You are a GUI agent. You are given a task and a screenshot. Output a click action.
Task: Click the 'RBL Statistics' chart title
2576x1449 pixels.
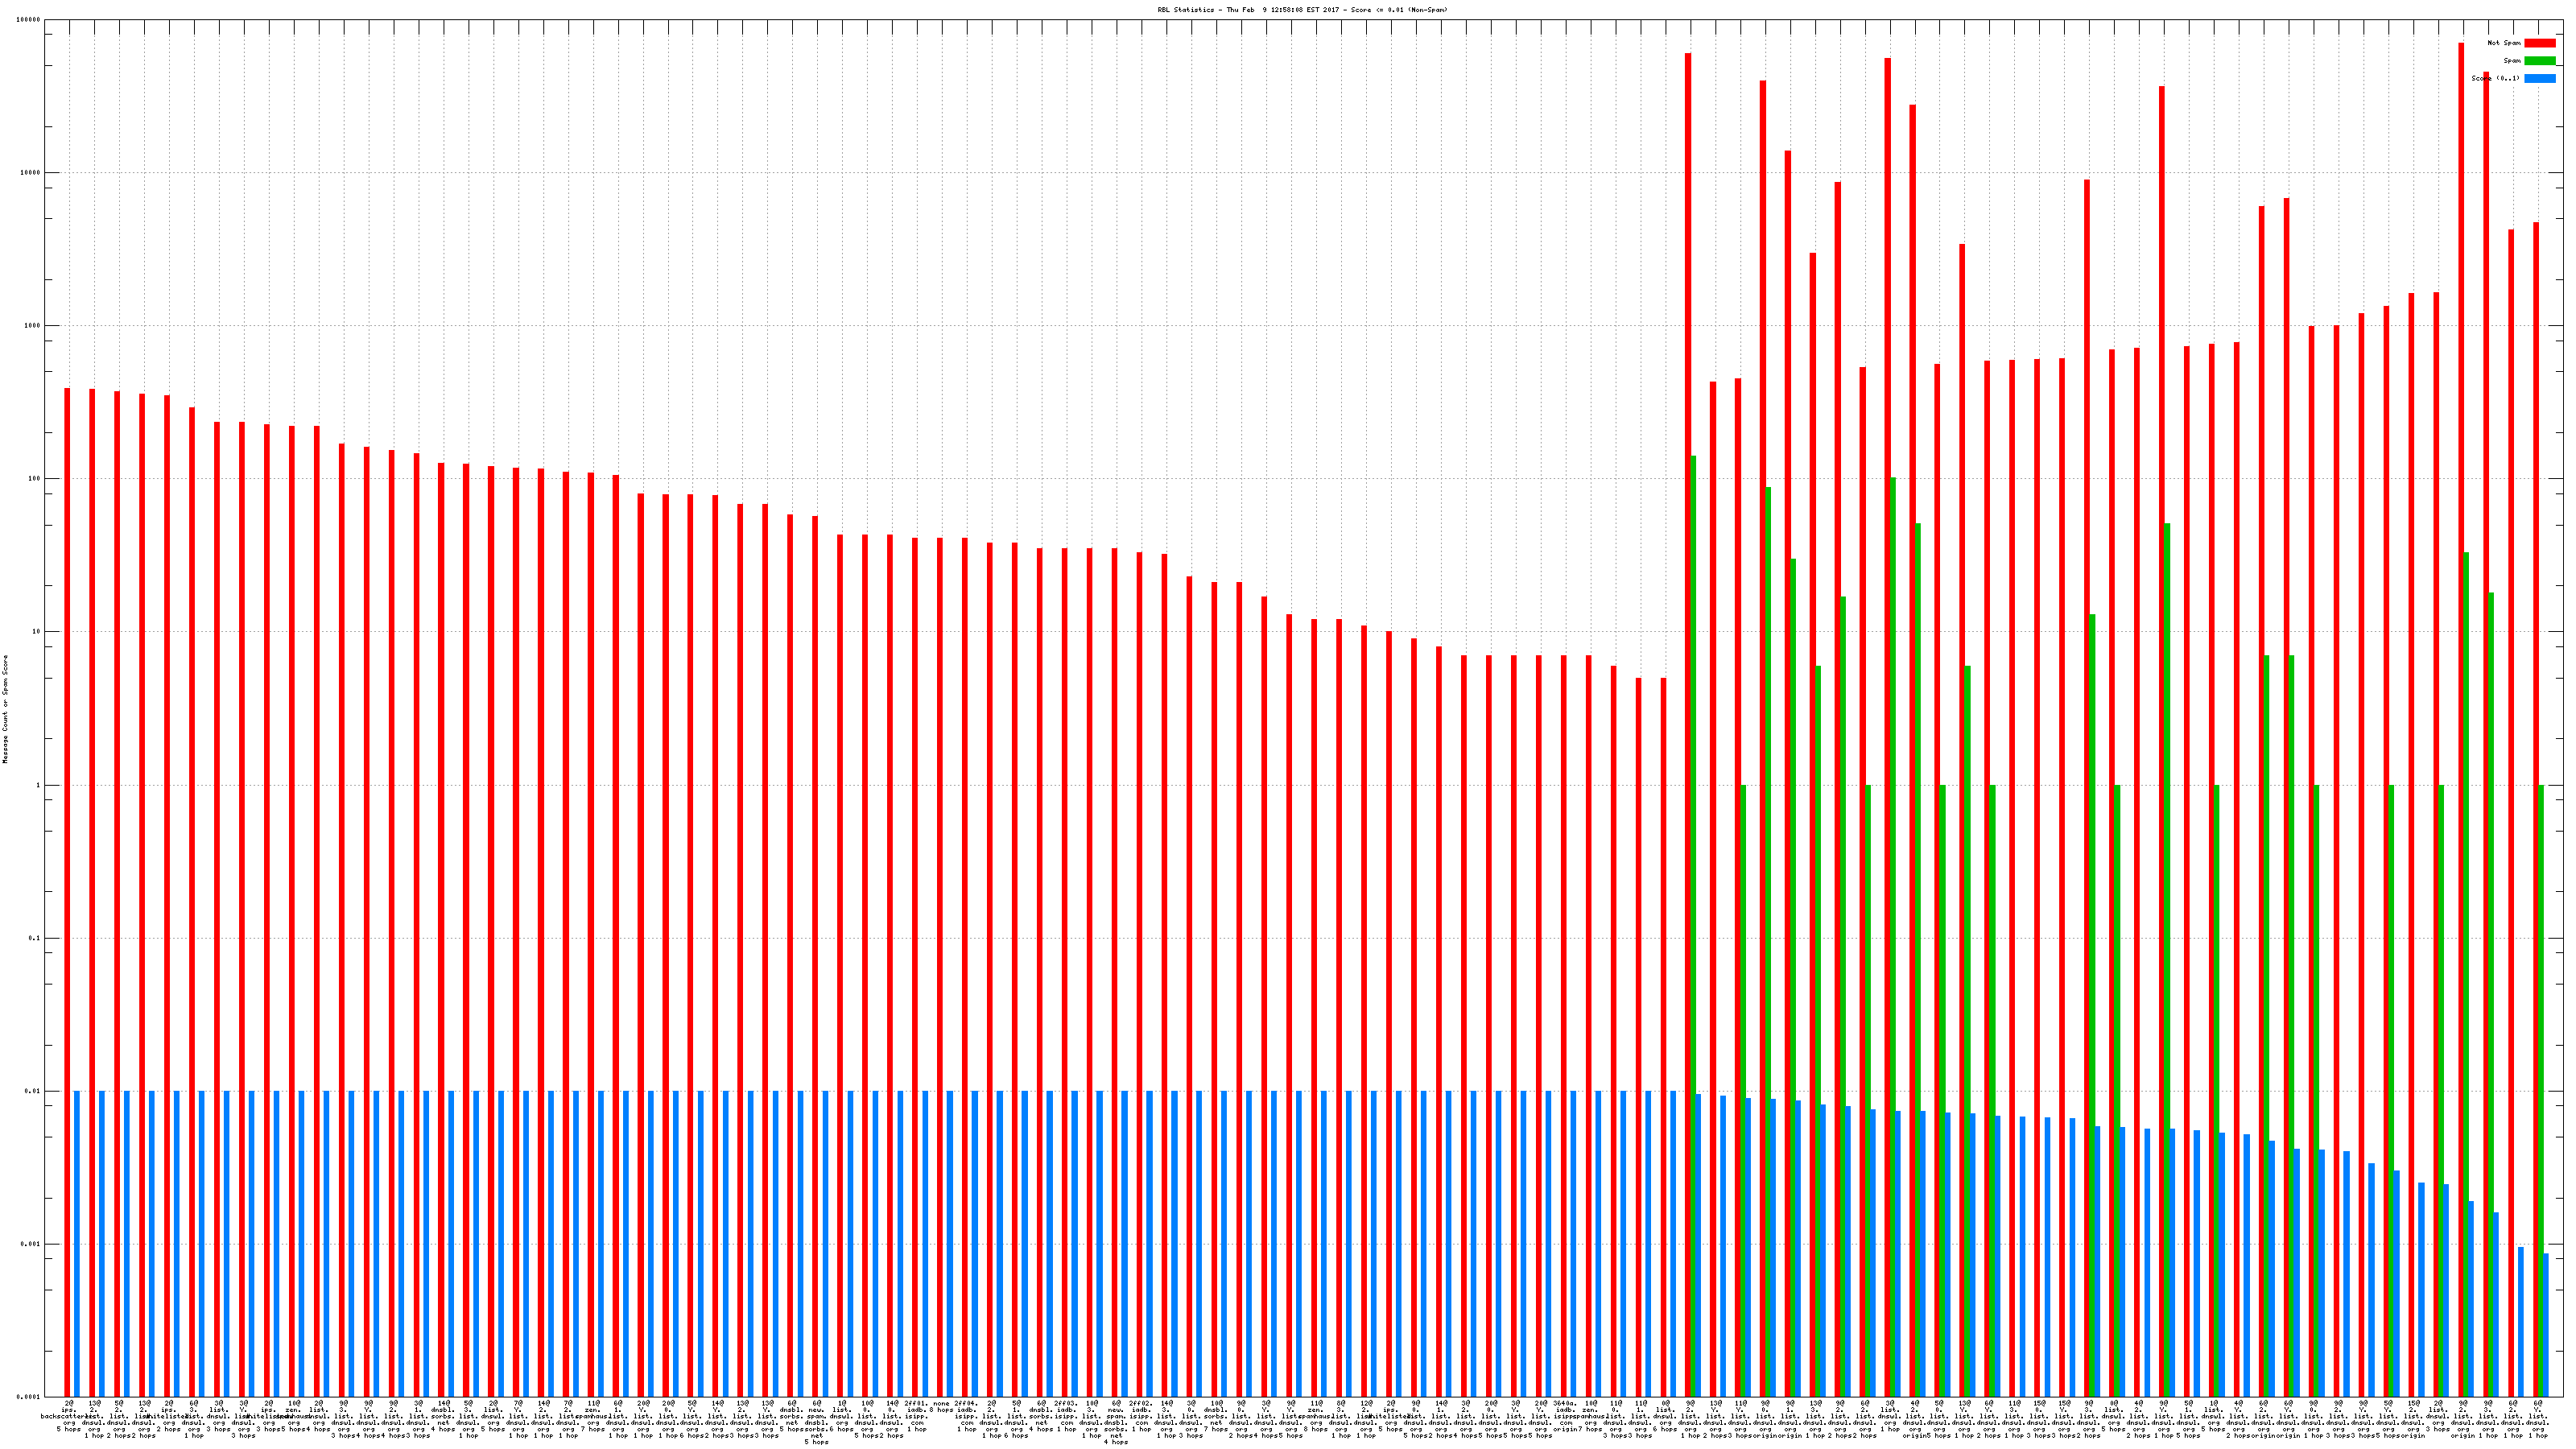1302,10
